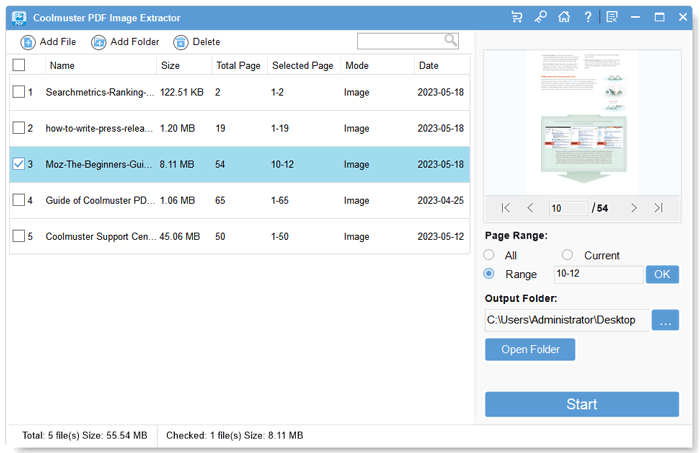
Task: Focus the file search box
Action: (x=408, y=41)
